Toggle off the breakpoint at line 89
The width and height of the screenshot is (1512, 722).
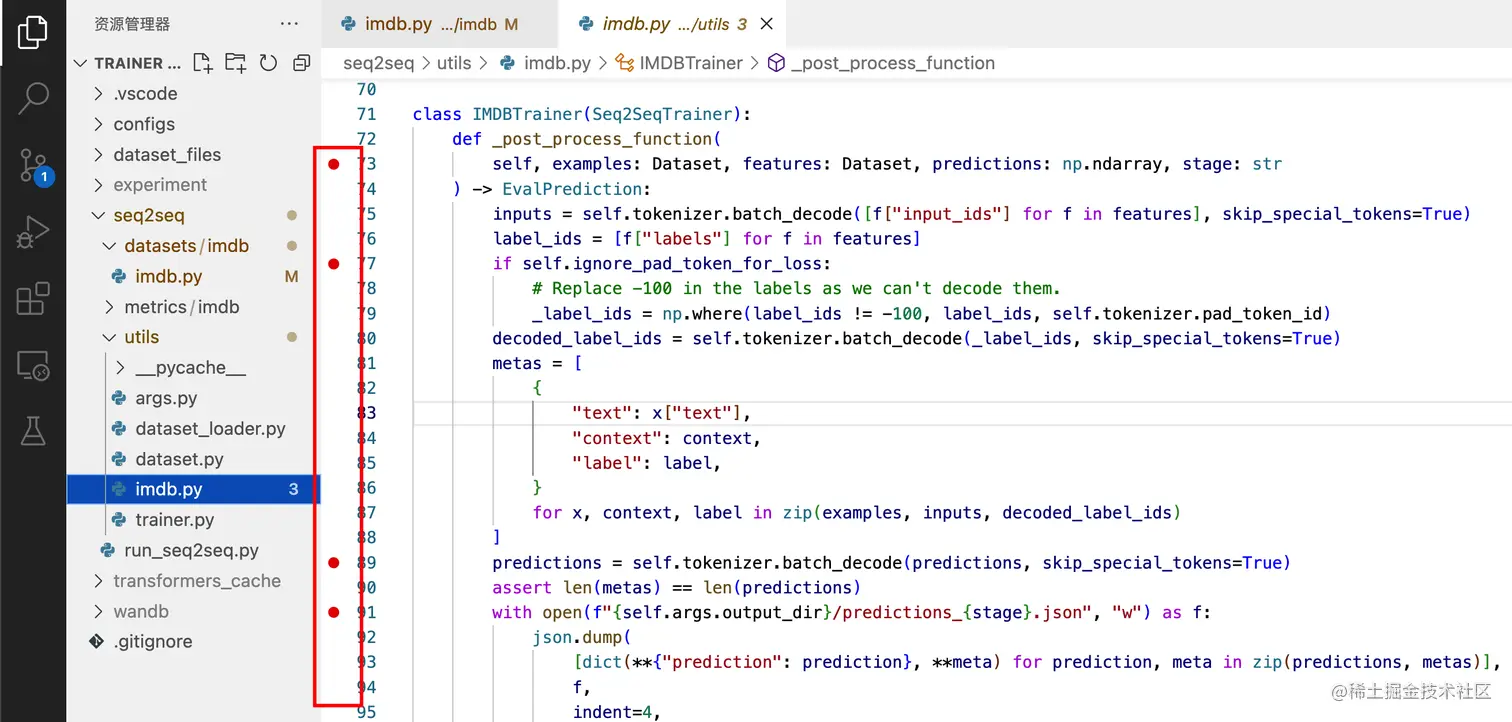[x=334, y=563]
